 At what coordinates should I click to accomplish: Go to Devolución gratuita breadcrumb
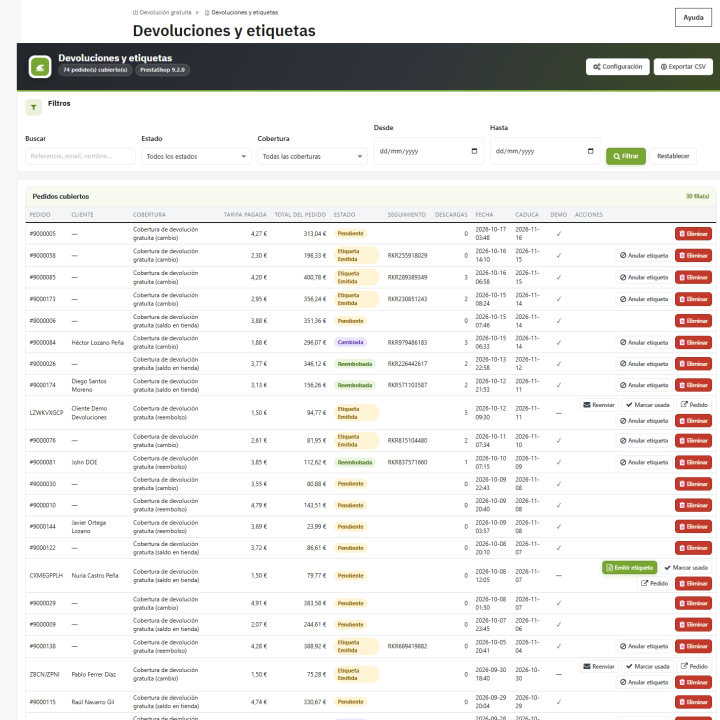tap(162, 12)
